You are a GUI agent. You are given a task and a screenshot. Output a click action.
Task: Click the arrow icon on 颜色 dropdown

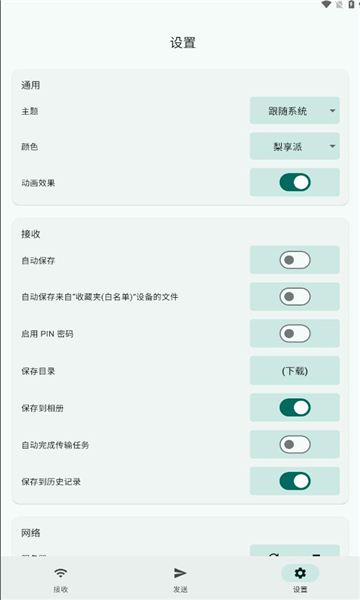coord(332,146)
